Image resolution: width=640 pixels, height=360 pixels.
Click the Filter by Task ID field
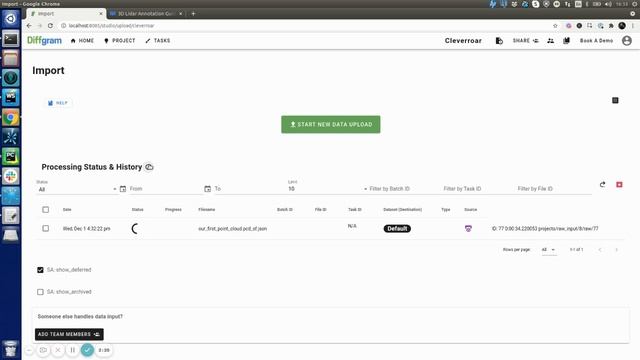pyautogui.click(x=478, y=189)
